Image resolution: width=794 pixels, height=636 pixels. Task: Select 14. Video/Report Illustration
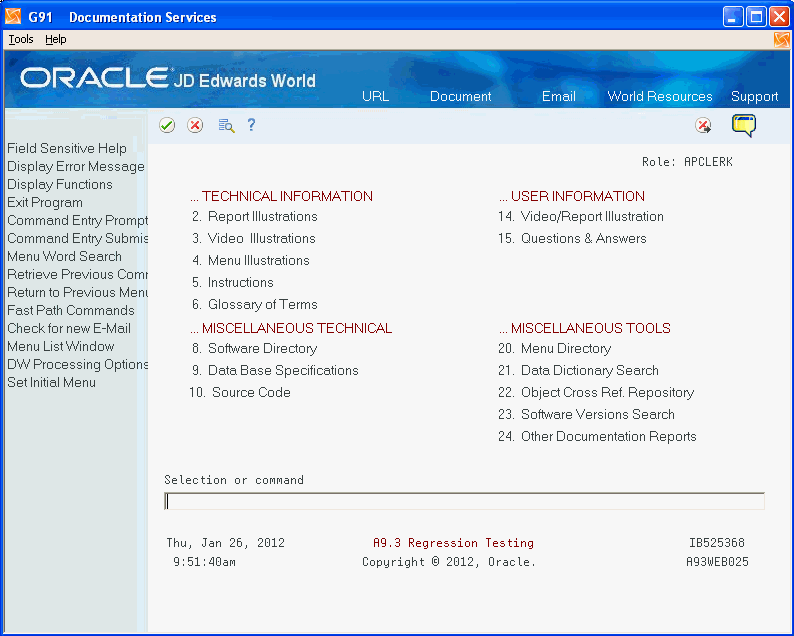click(x=581, y=217)
